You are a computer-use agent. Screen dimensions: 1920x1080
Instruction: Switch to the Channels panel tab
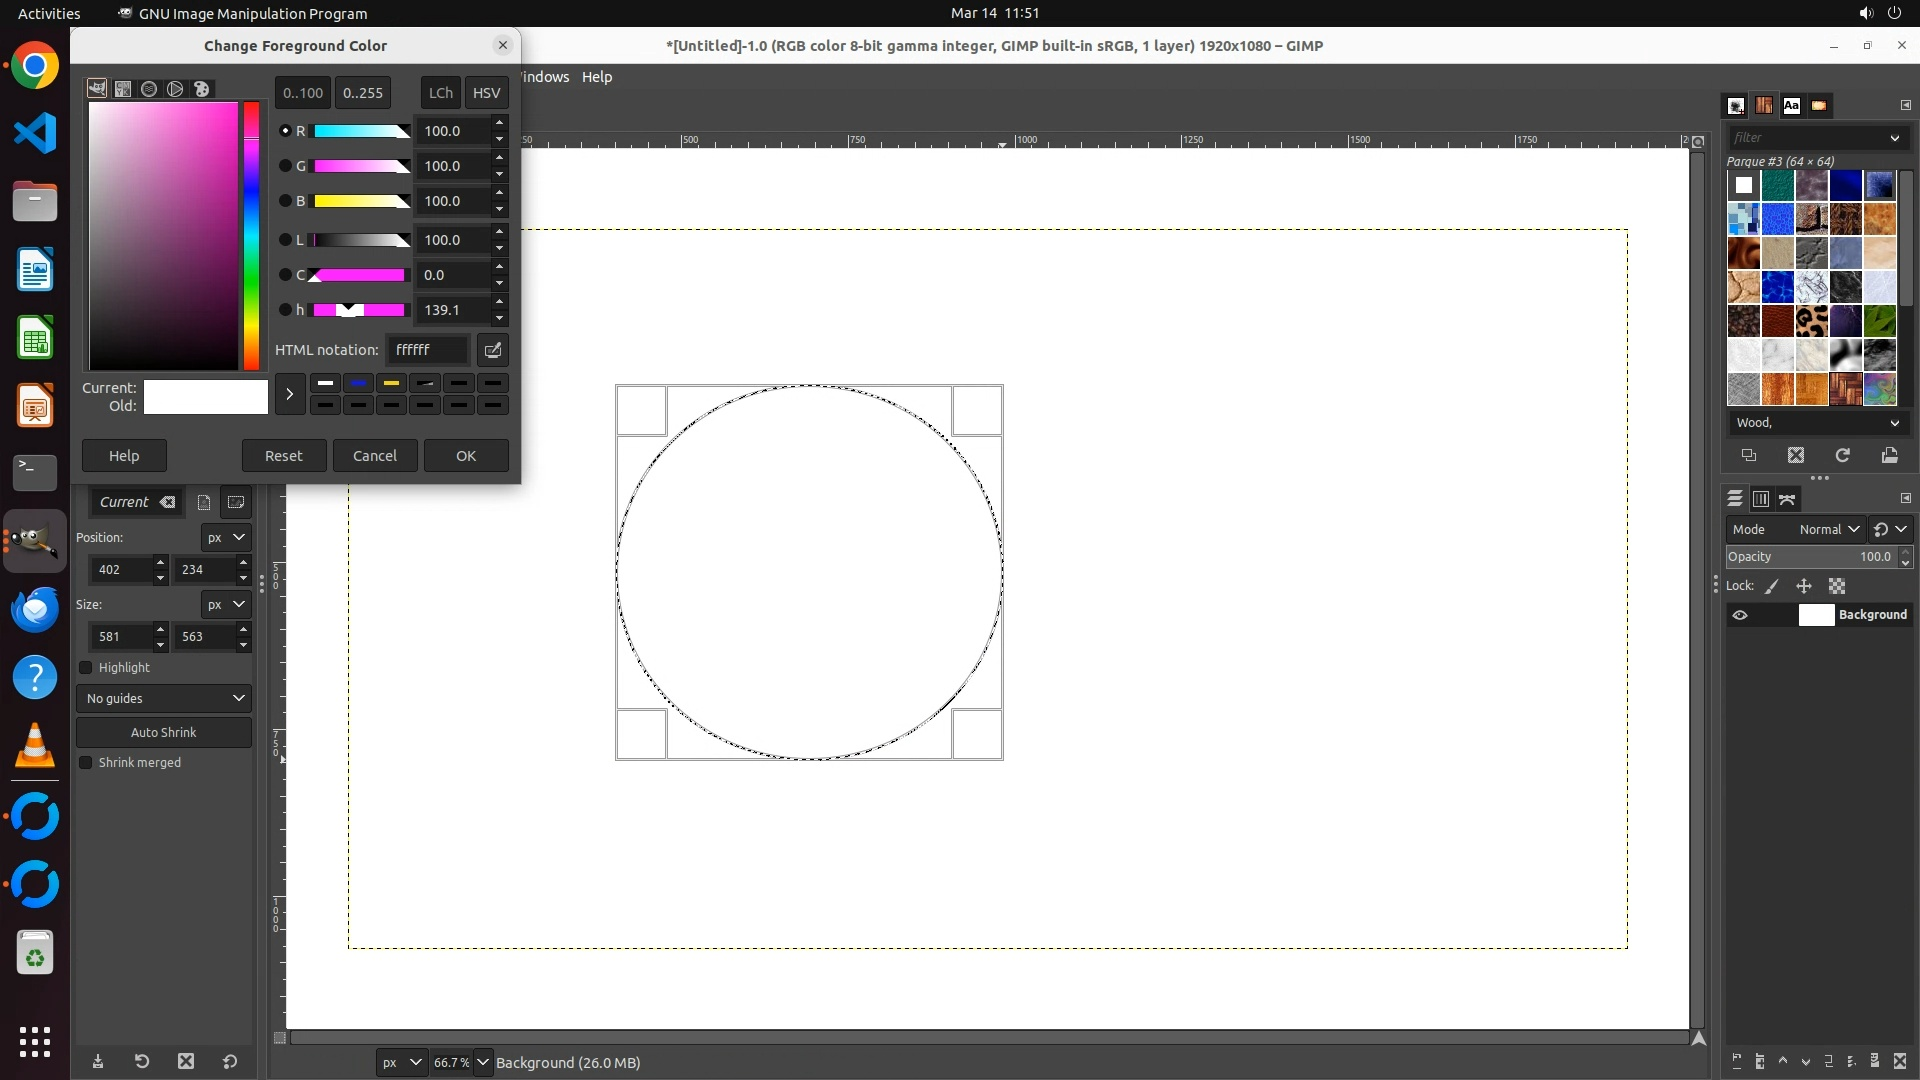click(x=1761, y=498)
